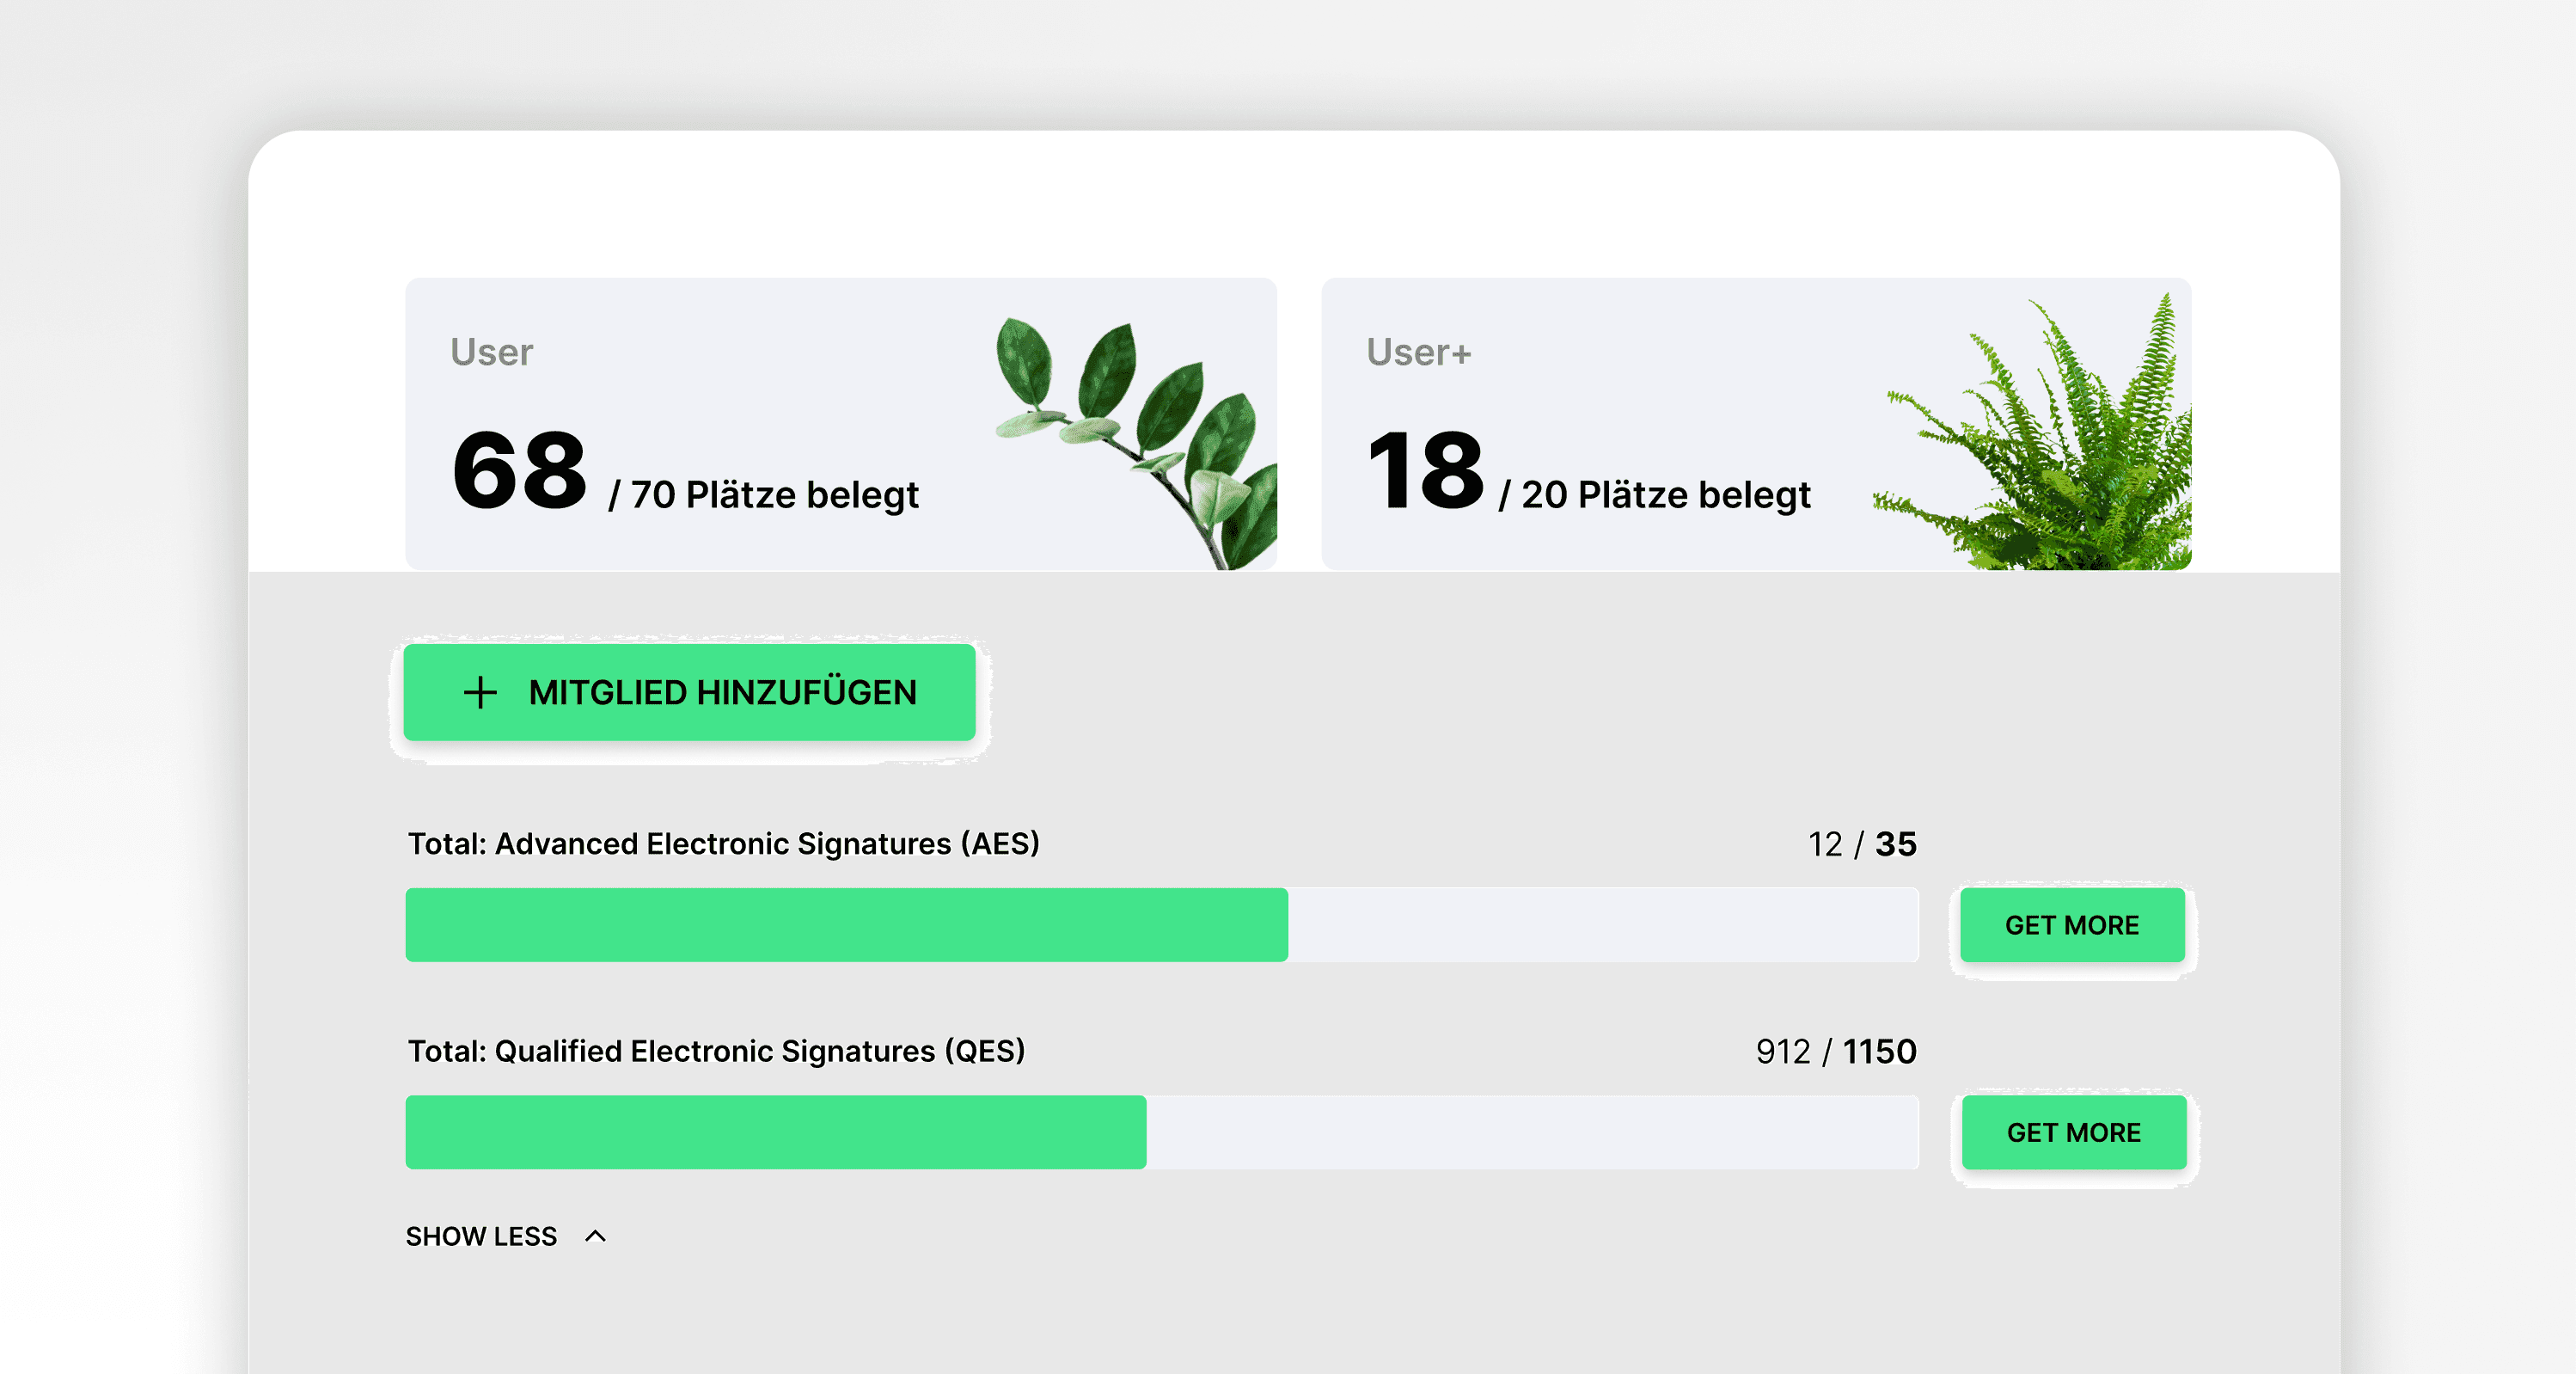
Task: Open the User seats card showing 68
Action: click(841, 424)
